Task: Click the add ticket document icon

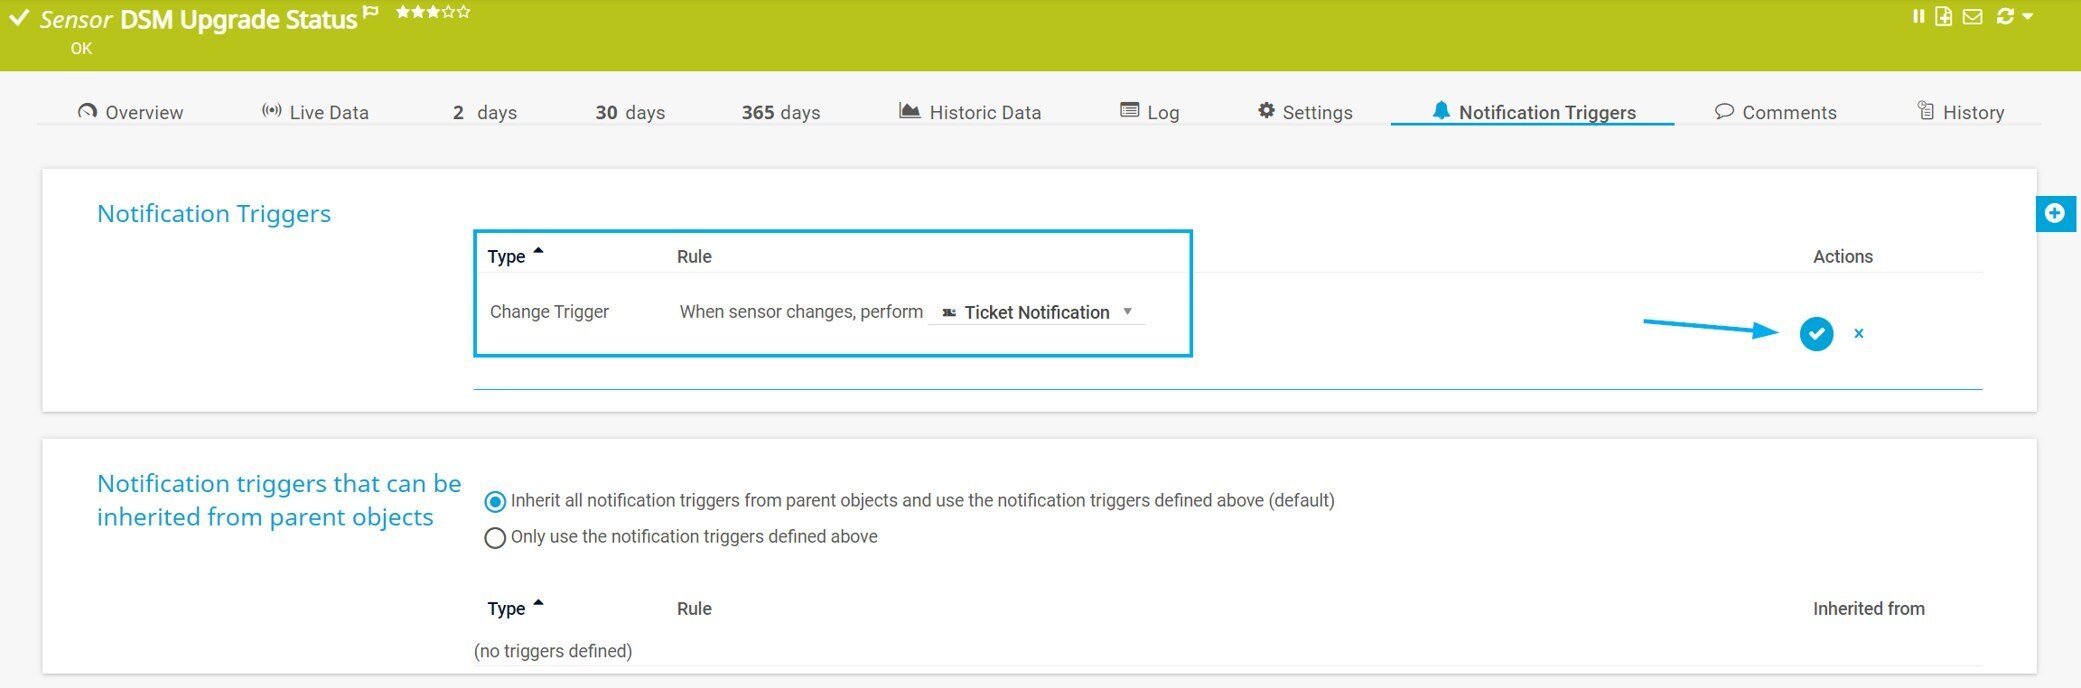Action: pyautogui.click(x=1943, y=17)
